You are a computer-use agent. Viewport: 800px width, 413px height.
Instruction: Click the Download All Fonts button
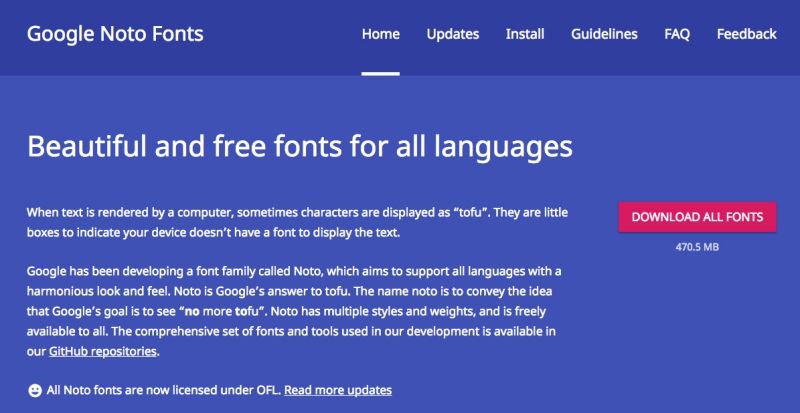pyautogui.click(x=697, y=217)
